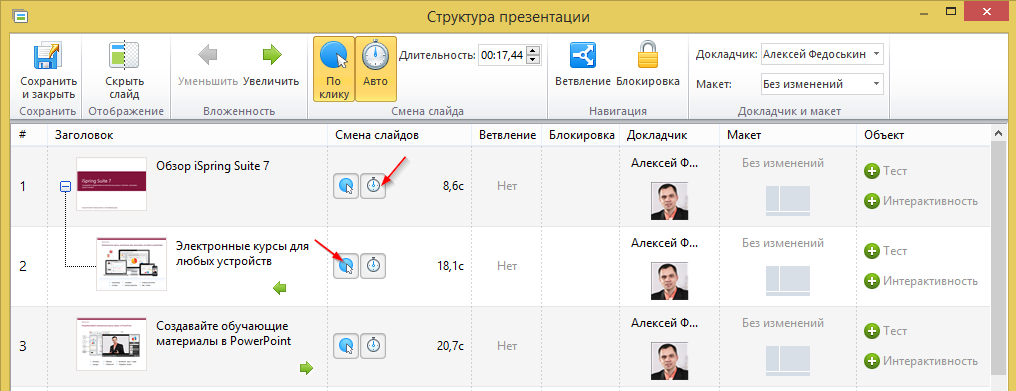Click 'Нет' branching cell for slide 2
The height and width of the screenshot is (391, 1016).
click(x=507, y=266)
